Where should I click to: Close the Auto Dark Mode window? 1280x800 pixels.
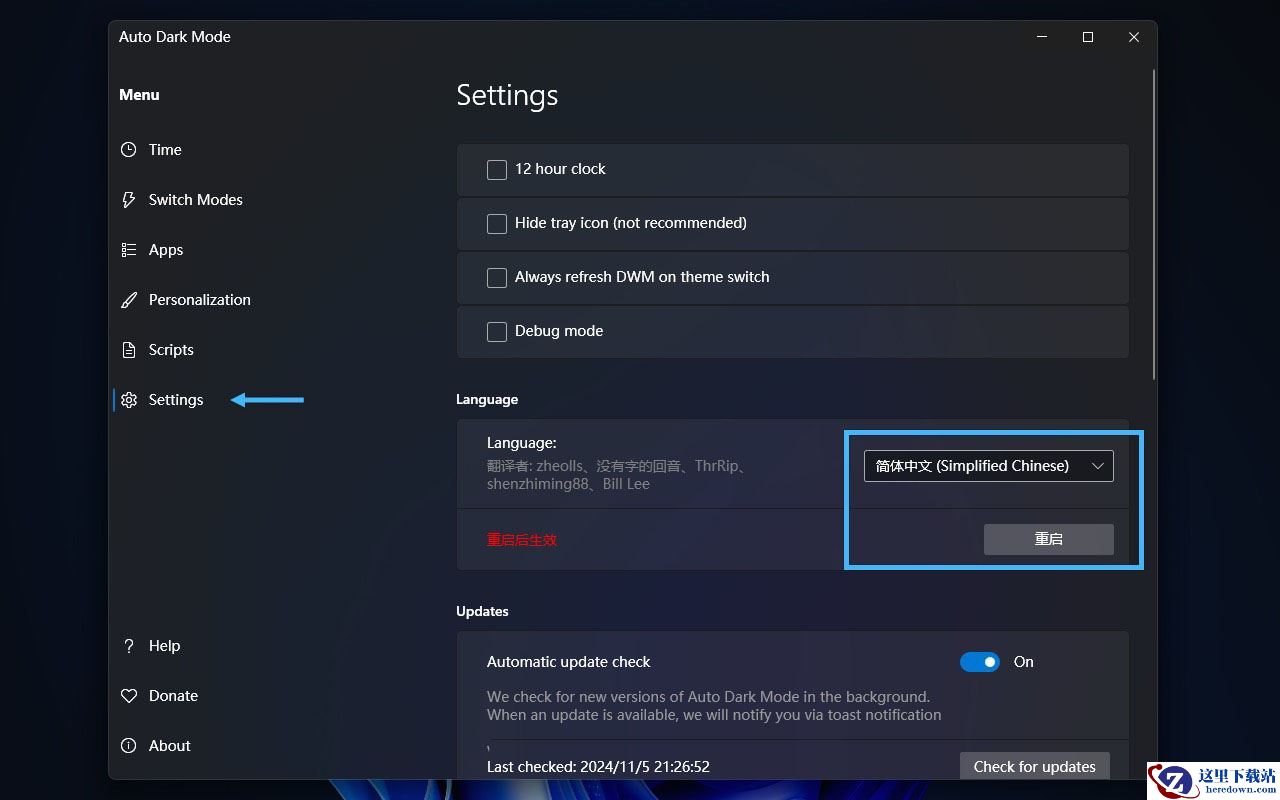click(x=1134, y=37)
